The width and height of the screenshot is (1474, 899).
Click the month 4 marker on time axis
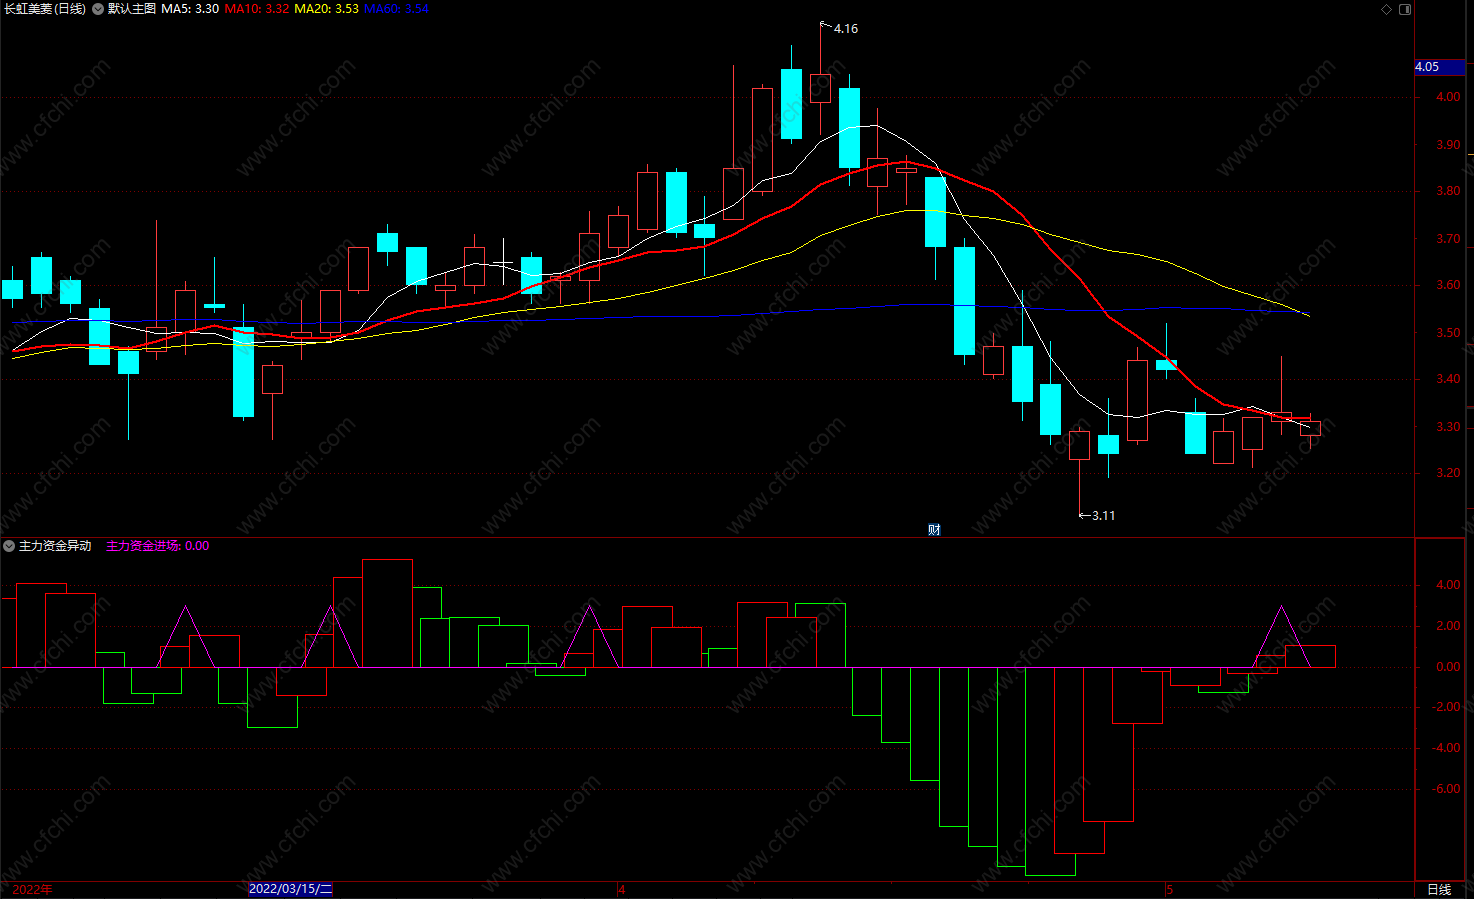tap(622, 890)
